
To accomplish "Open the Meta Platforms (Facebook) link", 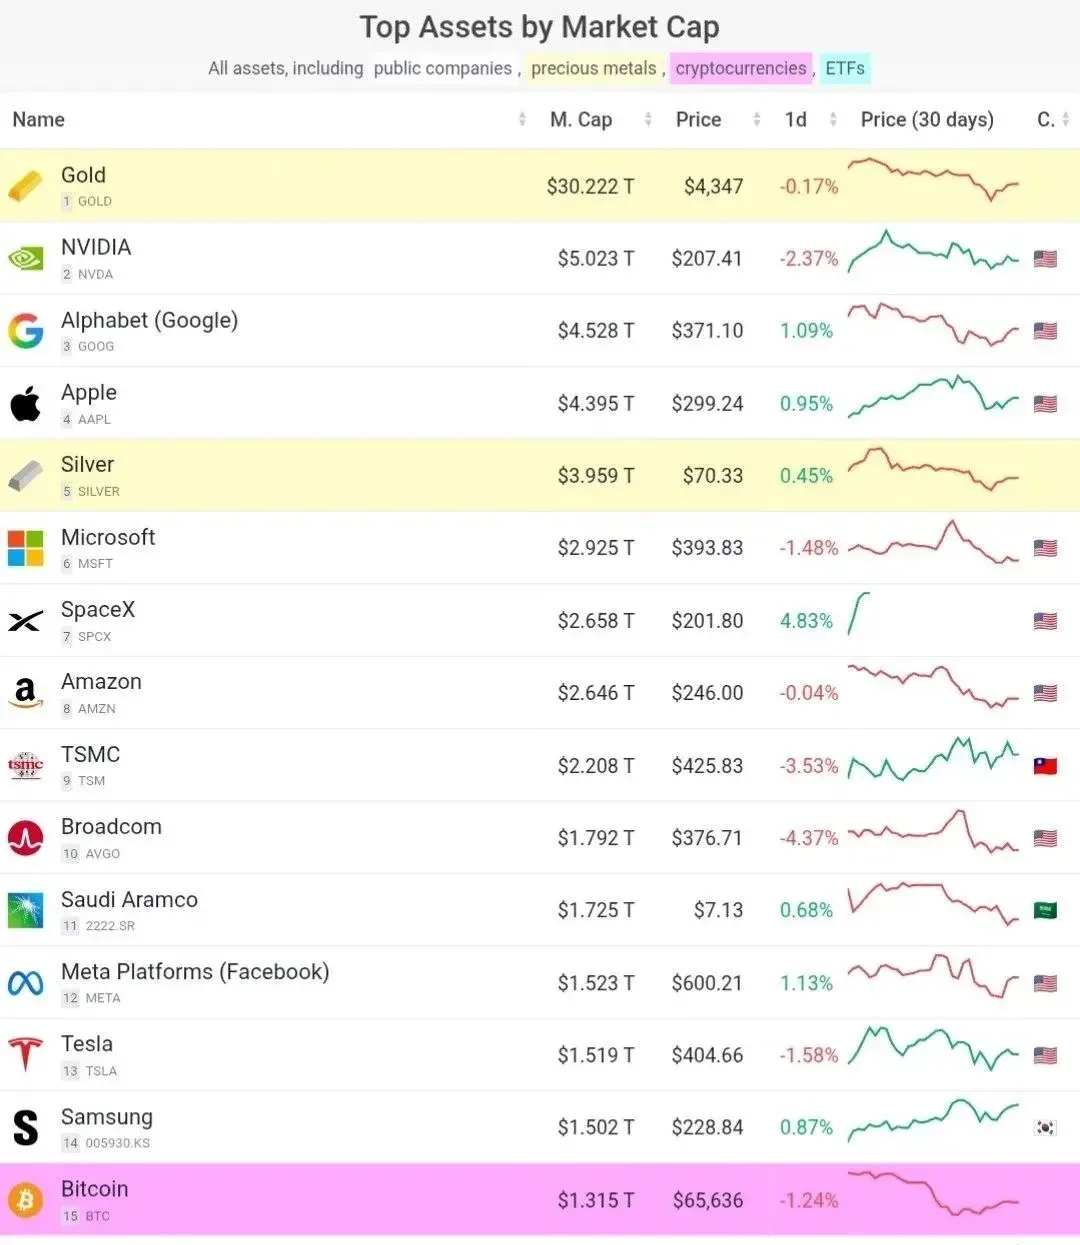I will (x=195, y=972).
